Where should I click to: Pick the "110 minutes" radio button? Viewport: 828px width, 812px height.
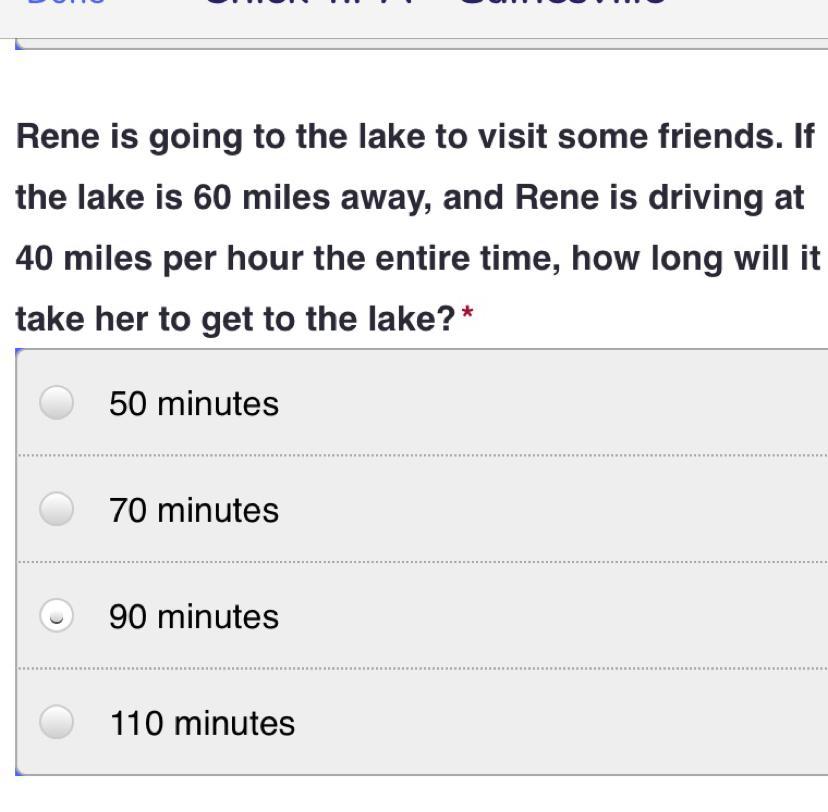click(57, 722)
